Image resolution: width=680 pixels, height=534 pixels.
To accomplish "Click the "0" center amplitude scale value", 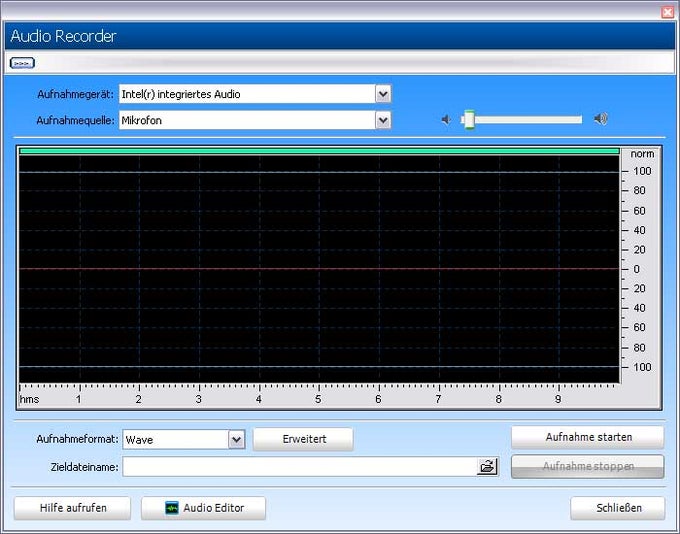I will 636,269.
